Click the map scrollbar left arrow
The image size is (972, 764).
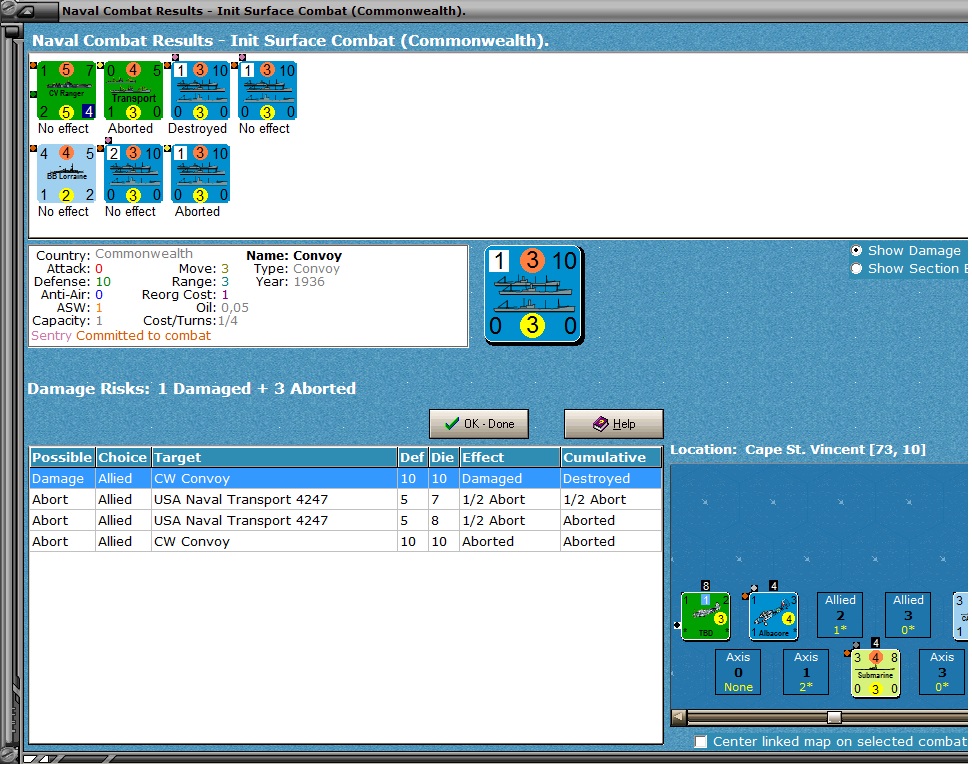tap(679, 717)
